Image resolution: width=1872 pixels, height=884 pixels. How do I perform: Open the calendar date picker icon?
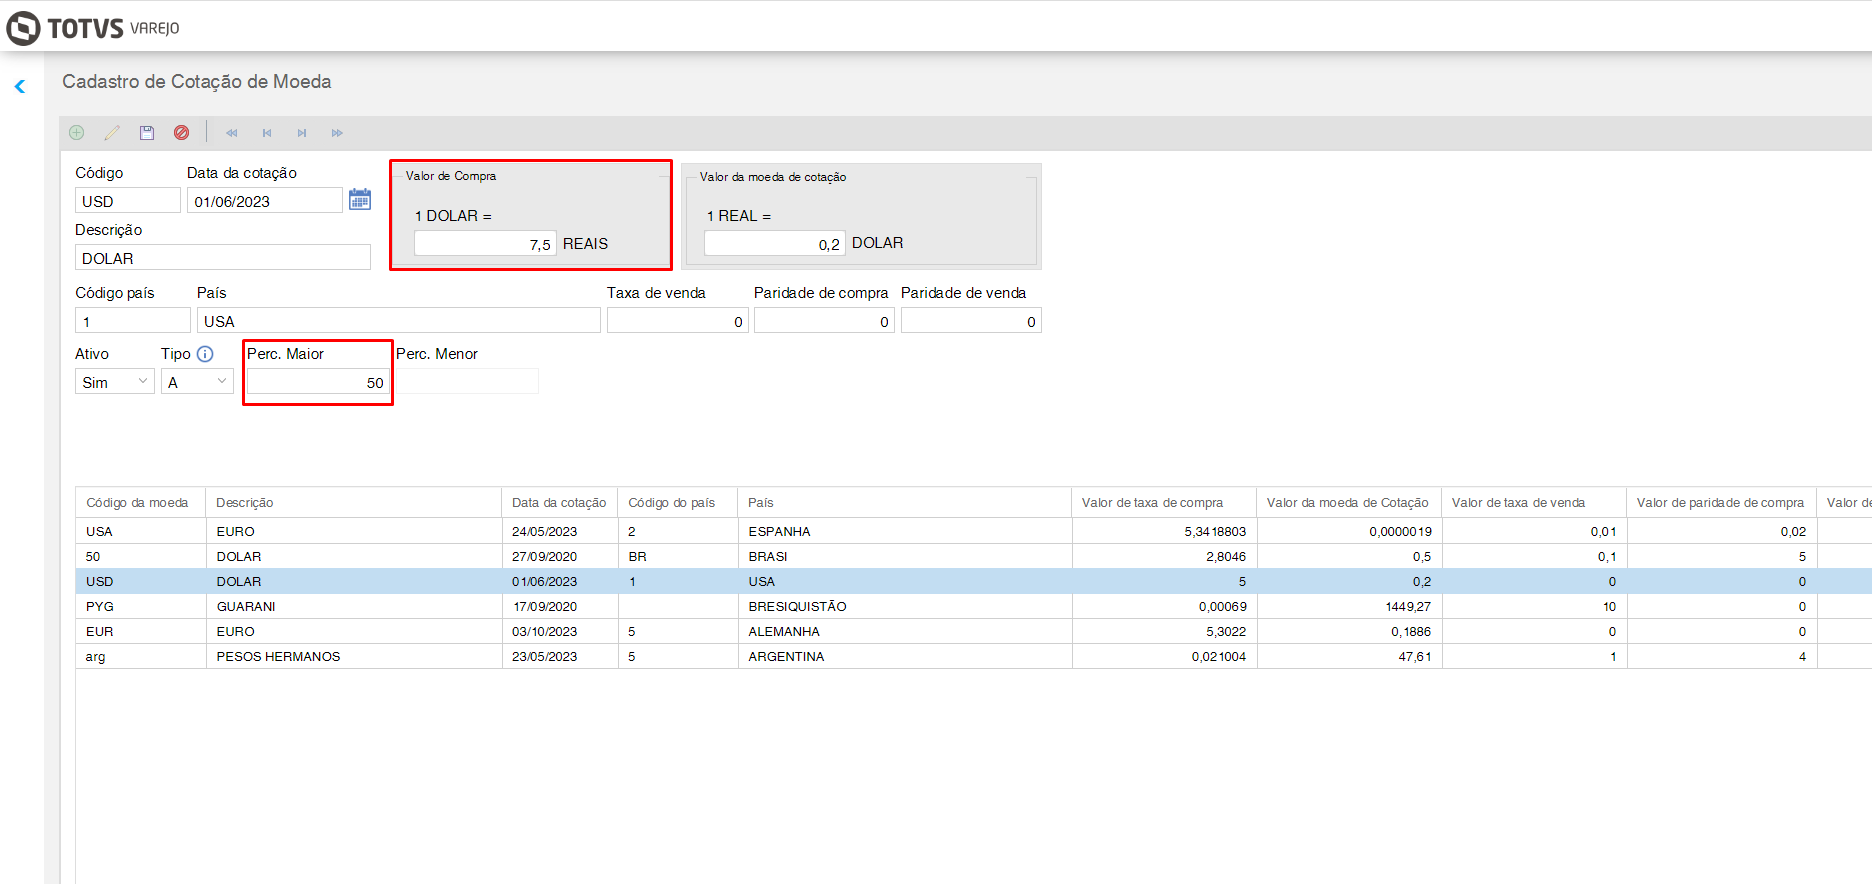pos(360,200)
